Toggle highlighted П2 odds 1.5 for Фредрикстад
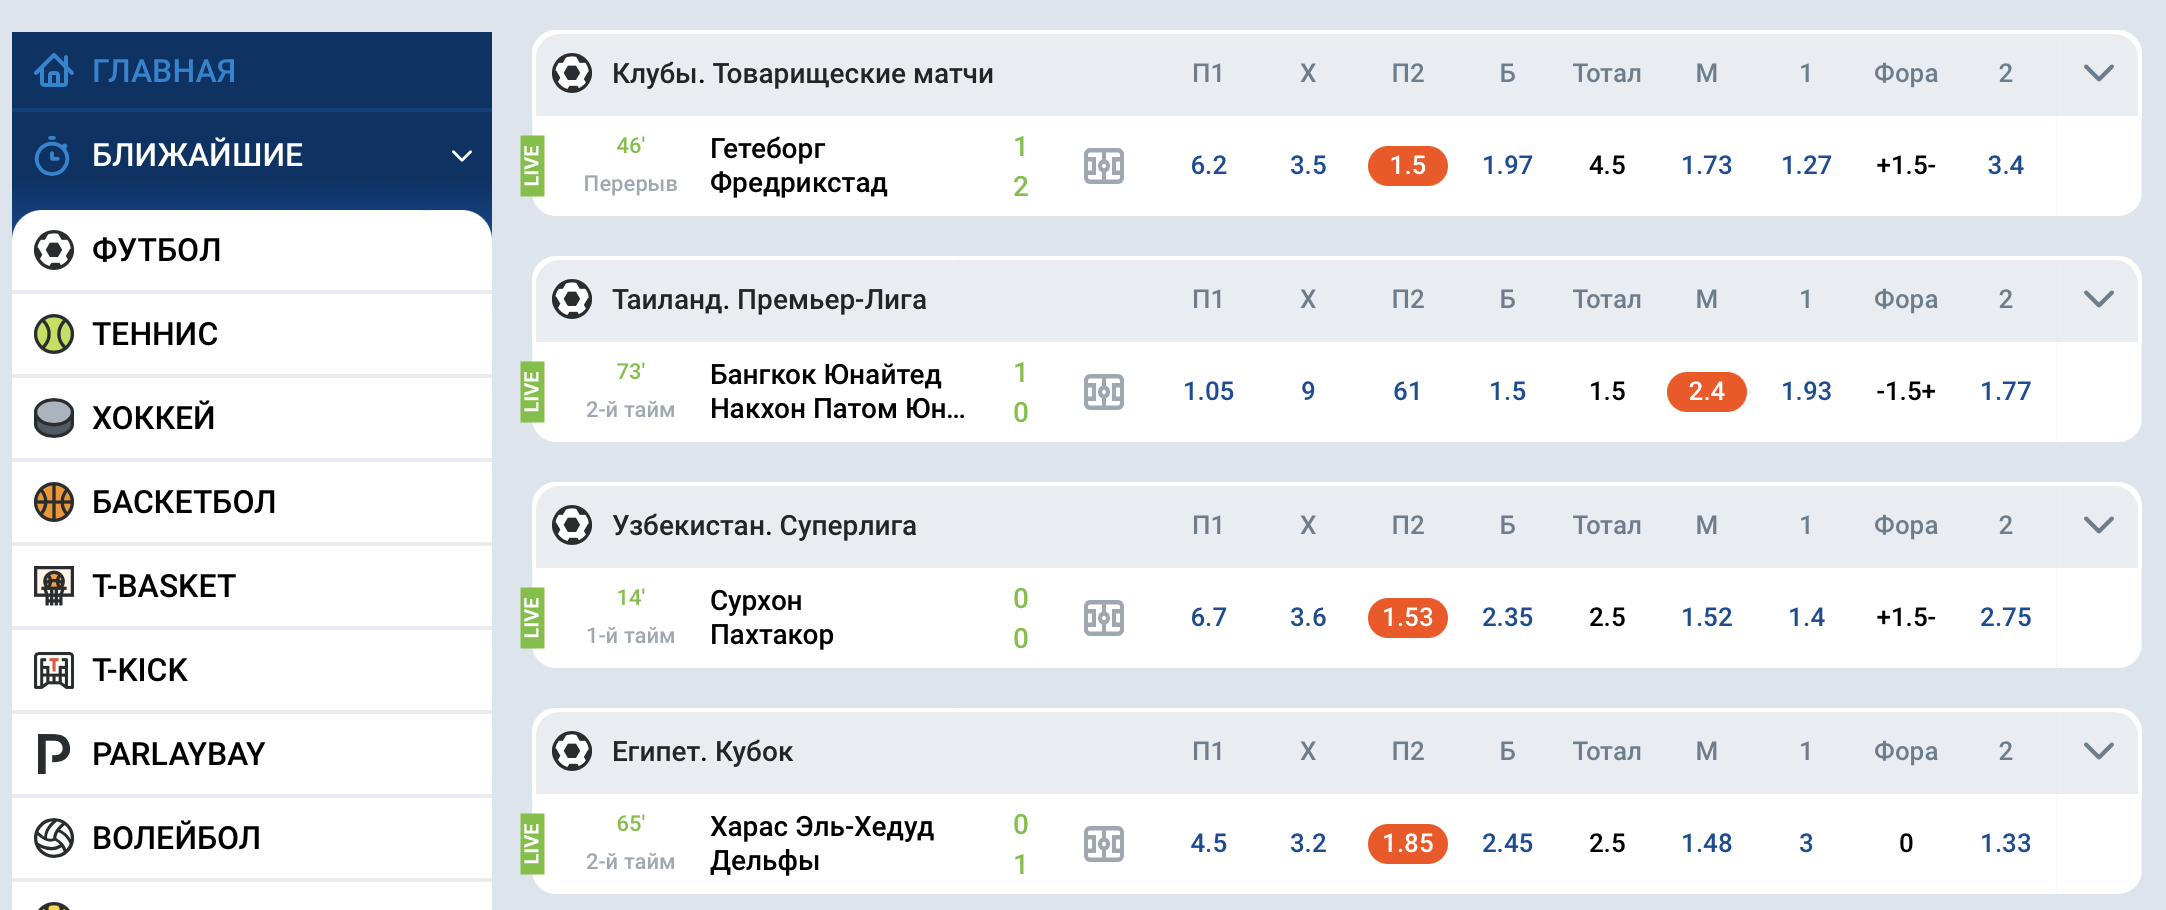 (1407, 166)
